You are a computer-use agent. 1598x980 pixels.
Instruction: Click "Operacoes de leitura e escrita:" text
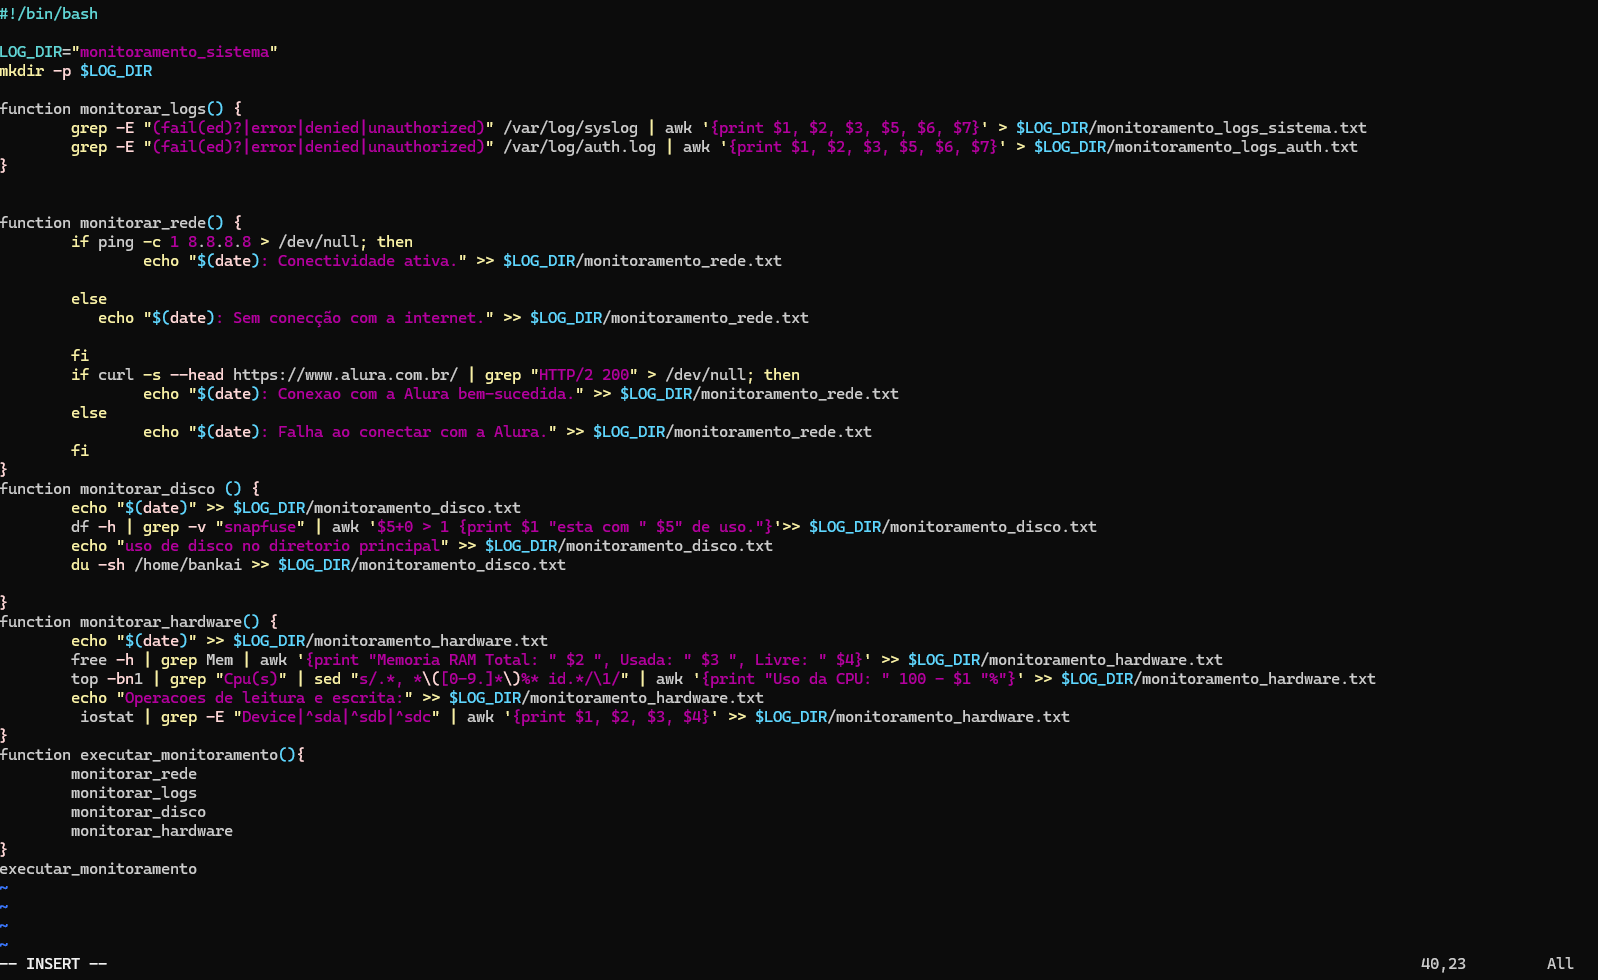click(264, 698)
